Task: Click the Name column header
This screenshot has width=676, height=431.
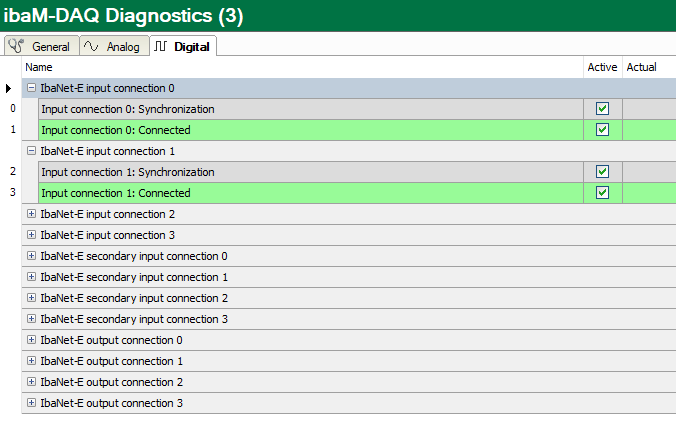Action: pos(300,67)
